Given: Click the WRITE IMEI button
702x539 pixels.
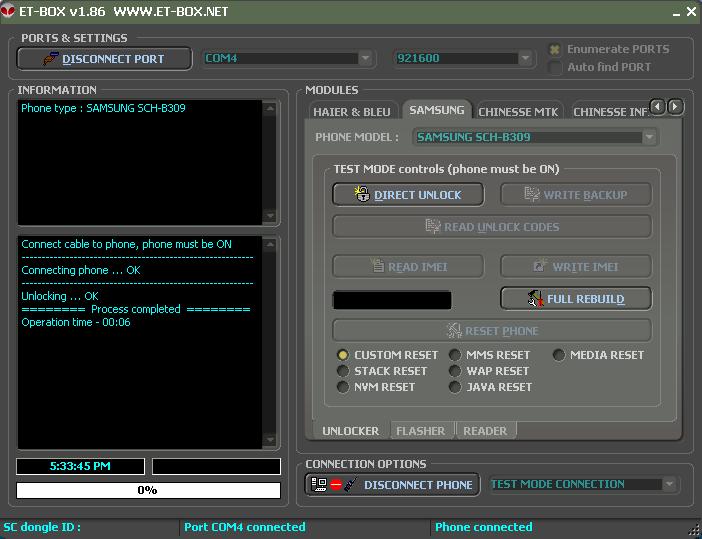Looking at the screenshot, I should click(x=576, y=266).
